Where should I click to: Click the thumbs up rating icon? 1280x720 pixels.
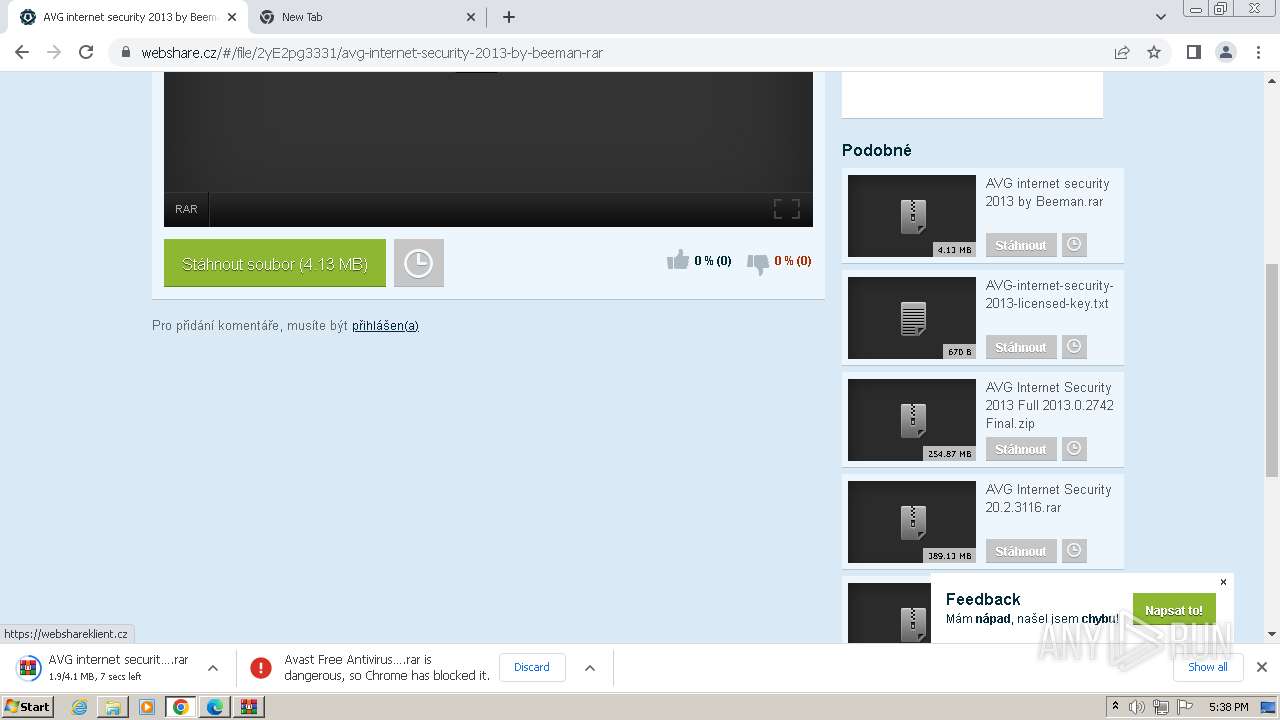click(678, 260)
